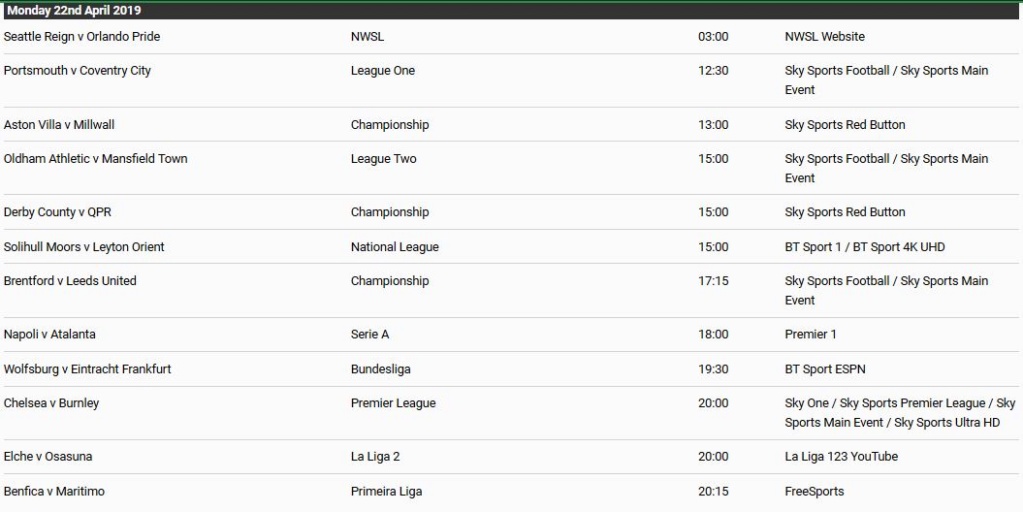
Task: Select the Serie A competition label
Action: coord(370,335)
